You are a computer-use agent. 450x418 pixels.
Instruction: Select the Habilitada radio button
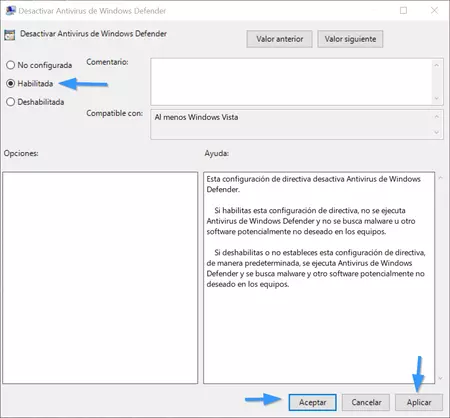[11, 83]
